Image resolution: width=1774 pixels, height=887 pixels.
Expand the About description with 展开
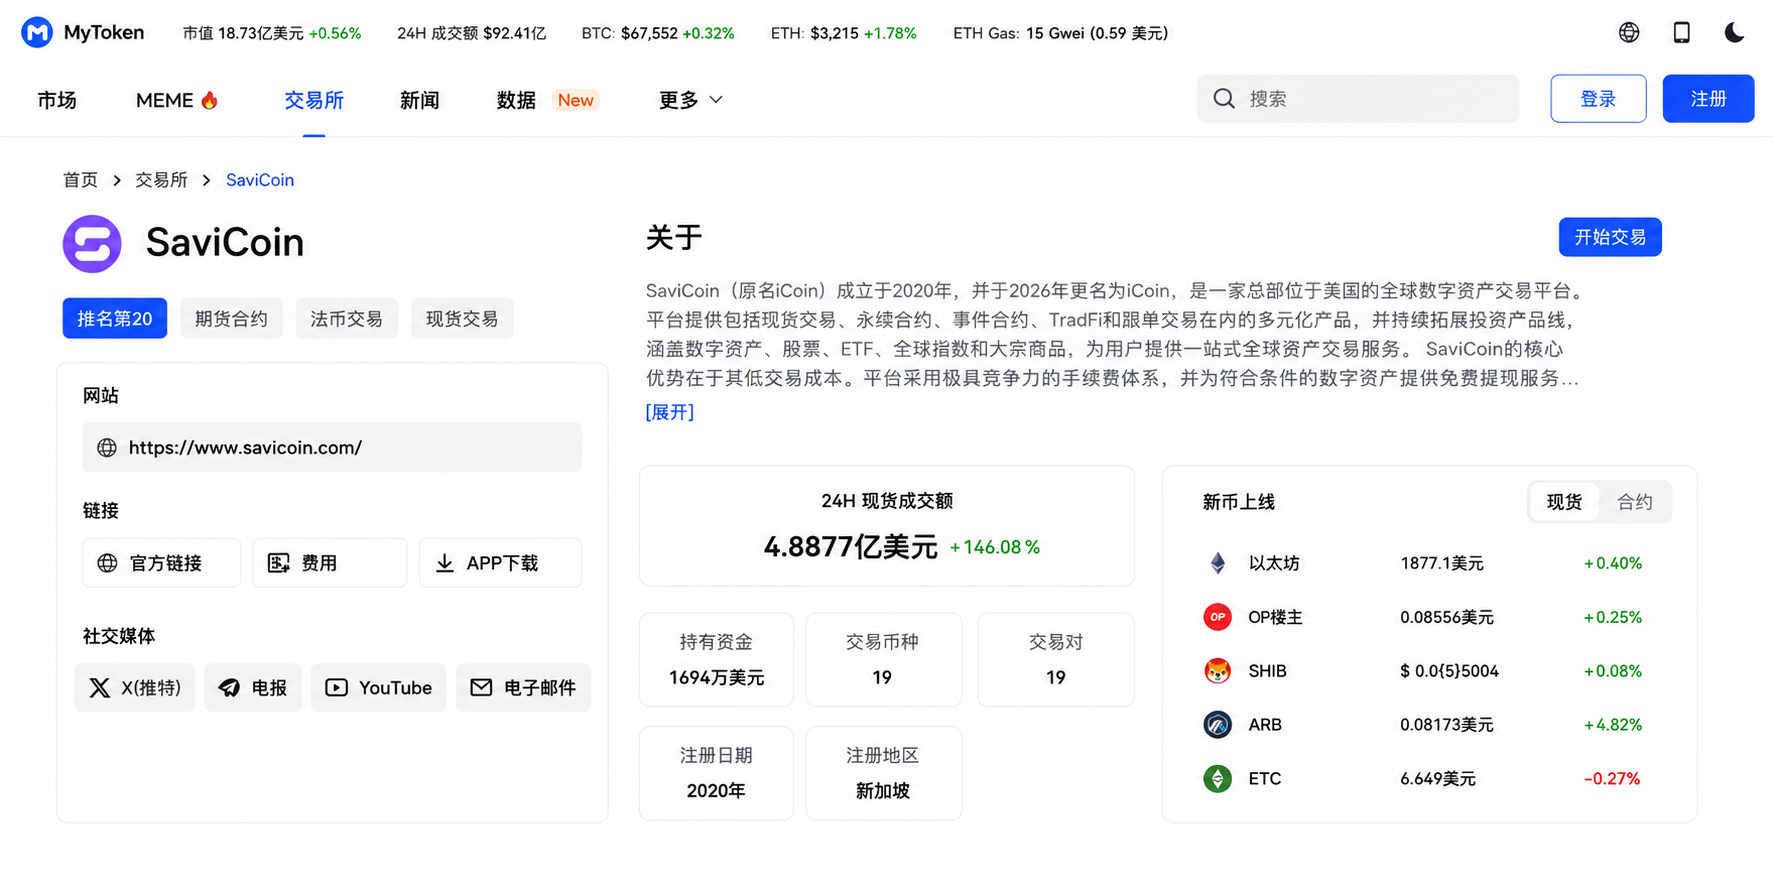[670, 412]
